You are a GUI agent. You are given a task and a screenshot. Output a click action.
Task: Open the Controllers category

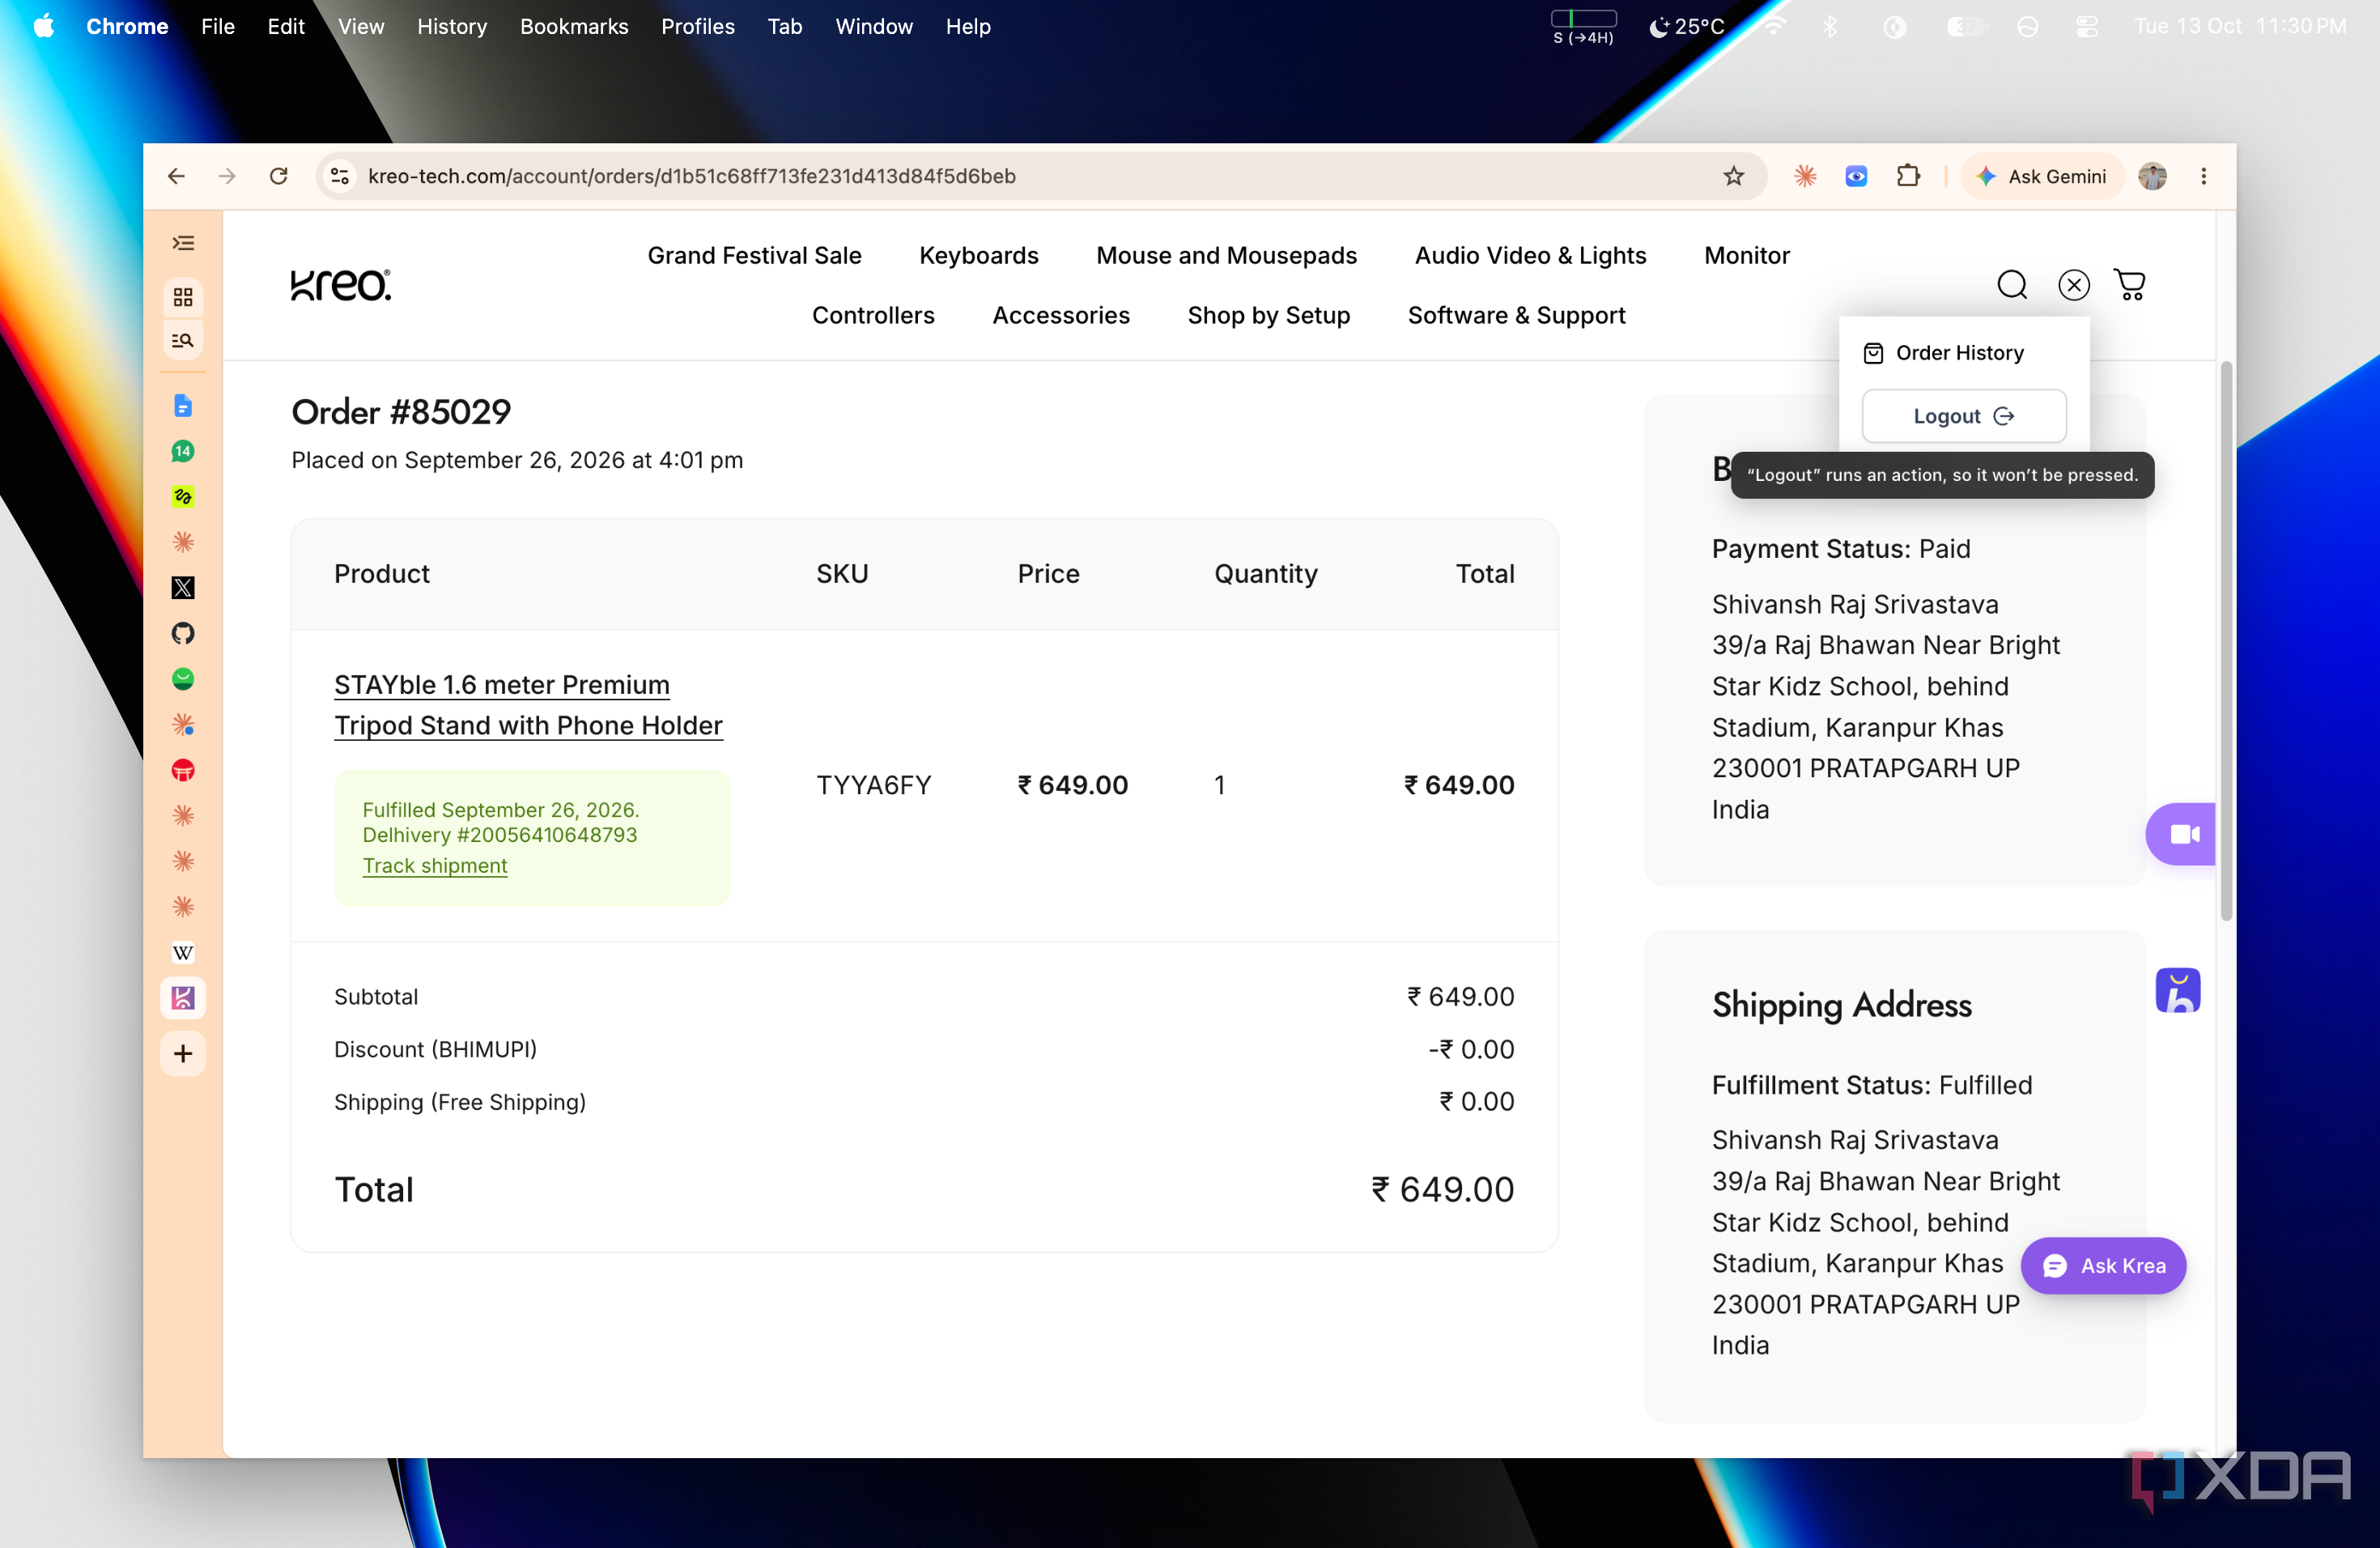873,316
